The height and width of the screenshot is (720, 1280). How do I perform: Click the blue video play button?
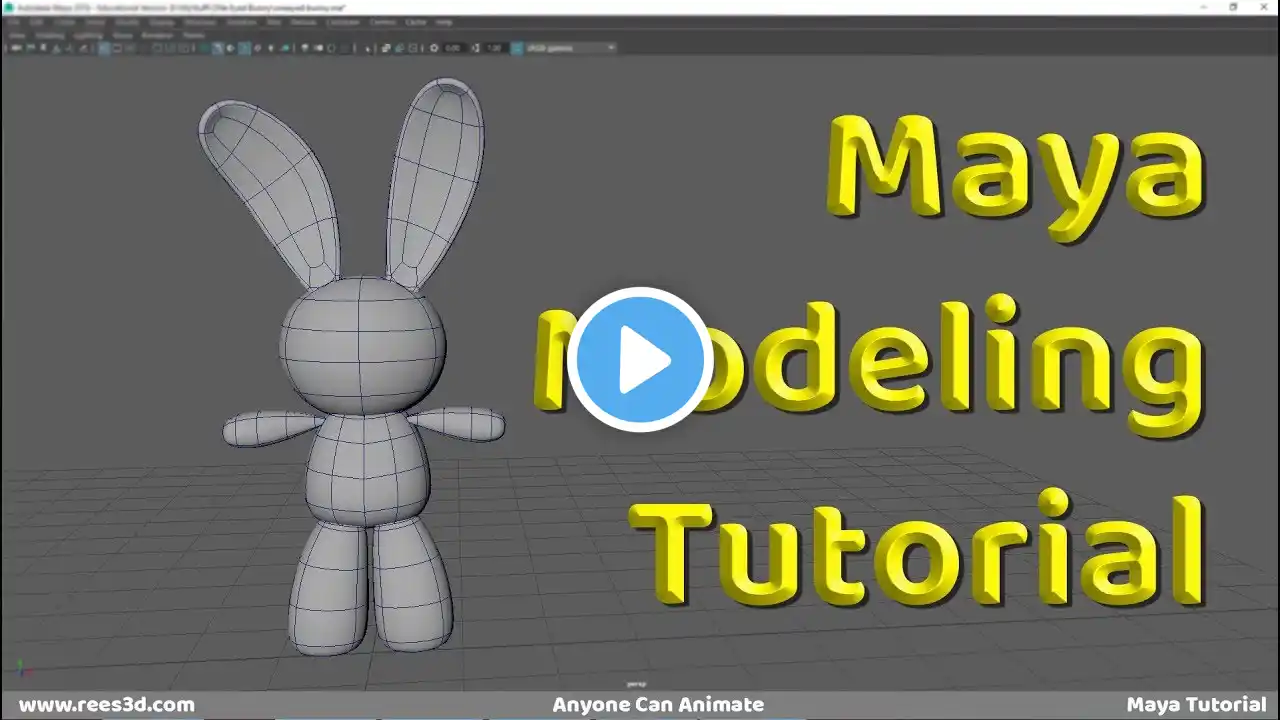[640, 360]
